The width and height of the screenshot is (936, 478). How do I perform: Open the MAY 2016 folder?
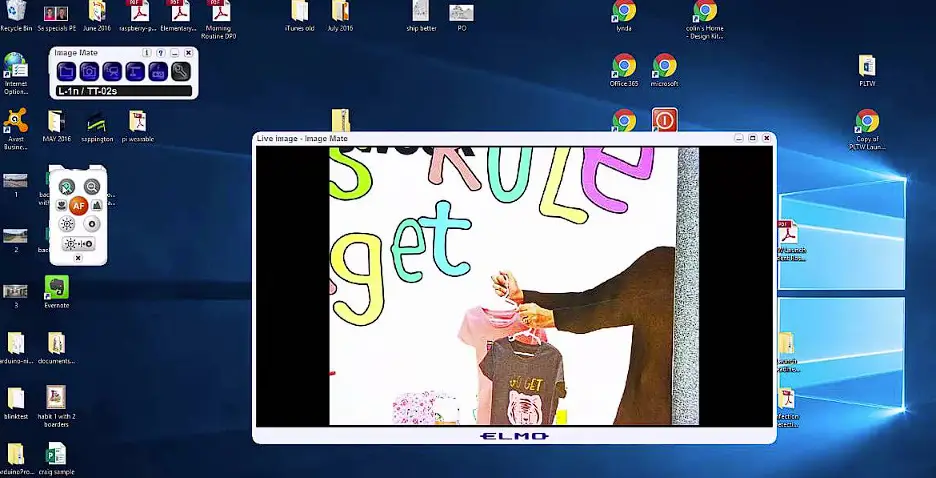[56, 125]
